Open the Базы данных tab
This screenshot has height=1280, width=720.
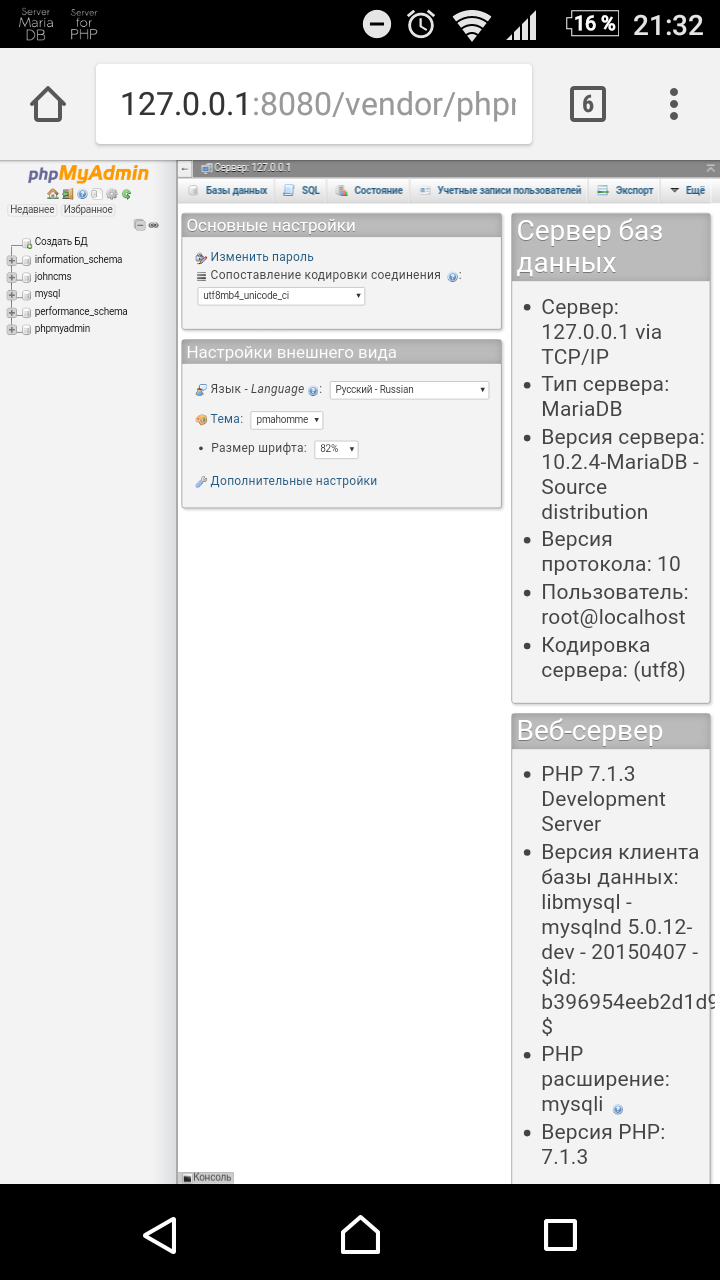(x=228, y=190)
